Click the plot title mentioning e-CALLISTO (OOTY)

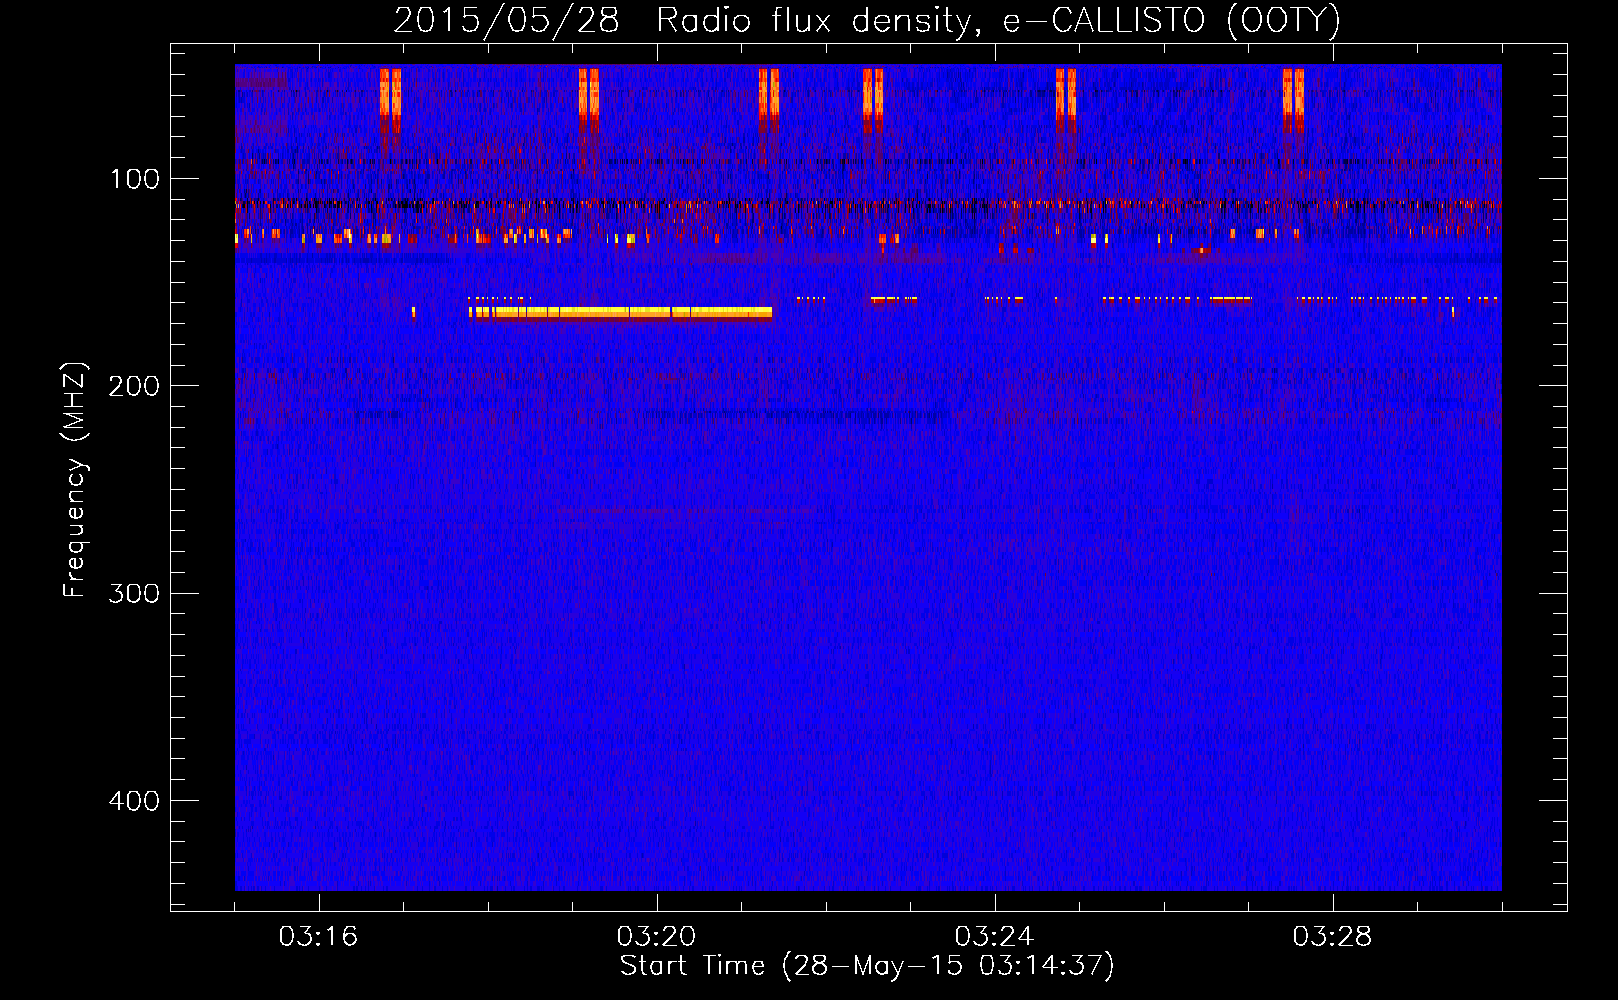point(867,20)
